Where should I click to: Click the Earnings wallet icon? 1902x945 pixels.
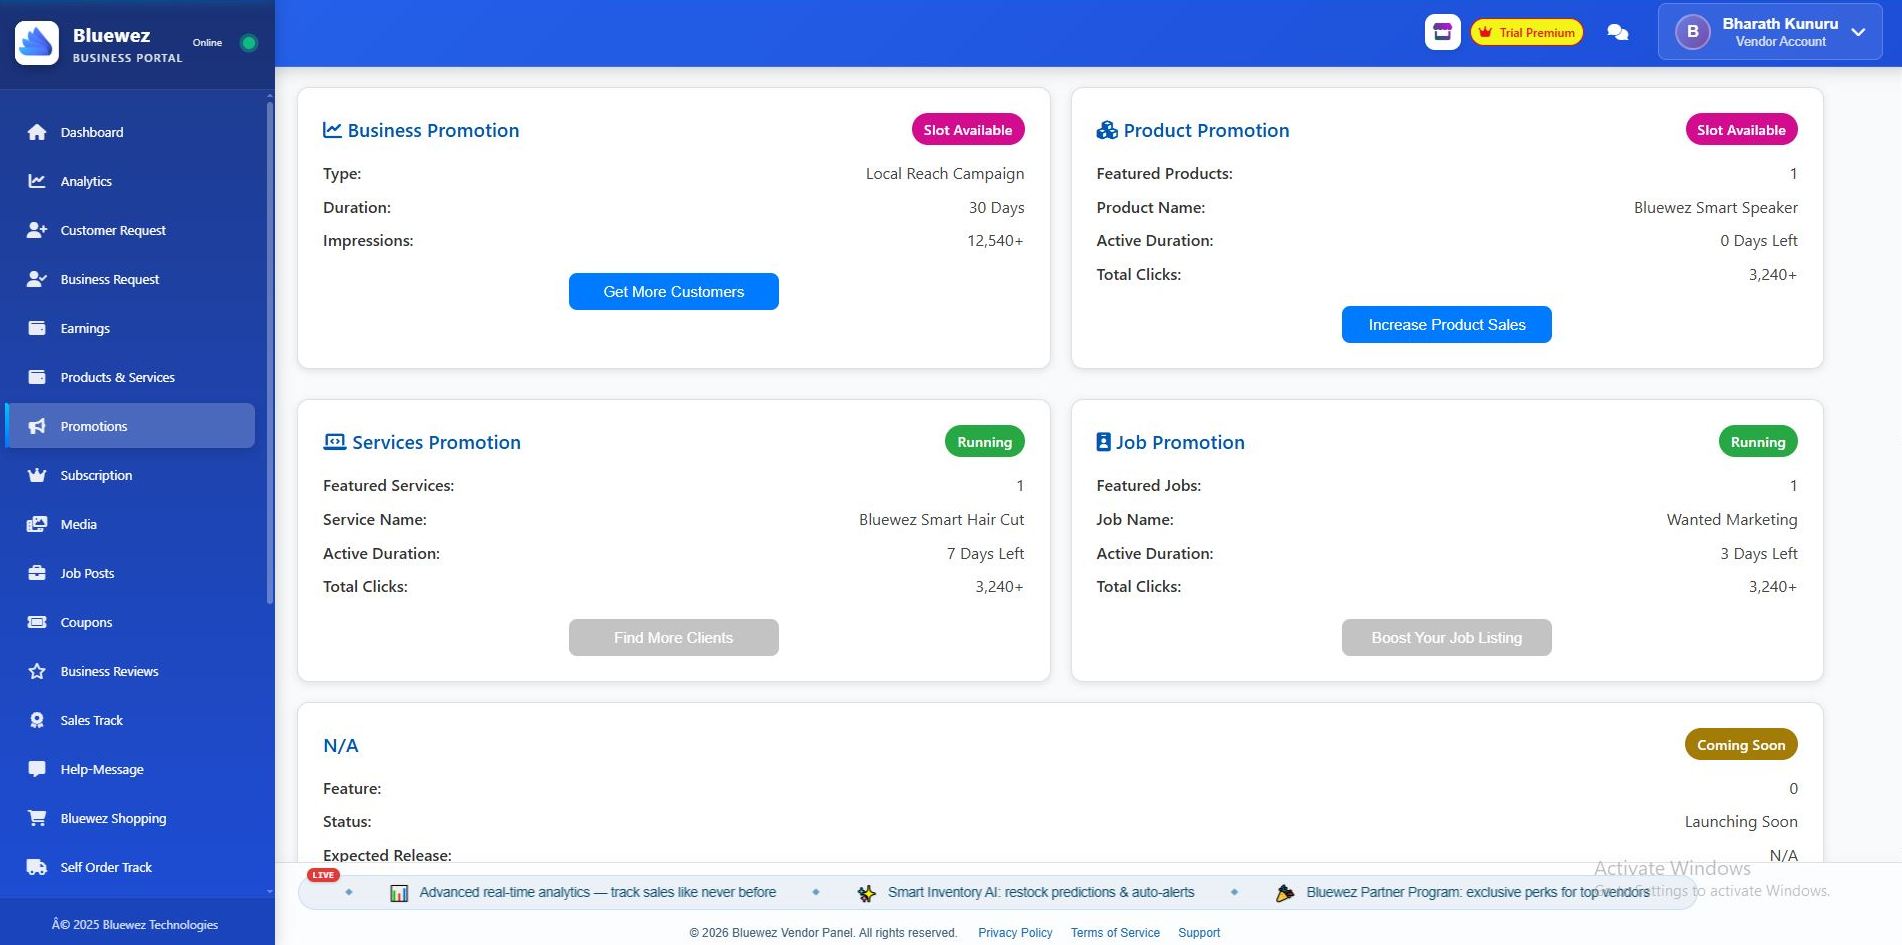point(37,328)
